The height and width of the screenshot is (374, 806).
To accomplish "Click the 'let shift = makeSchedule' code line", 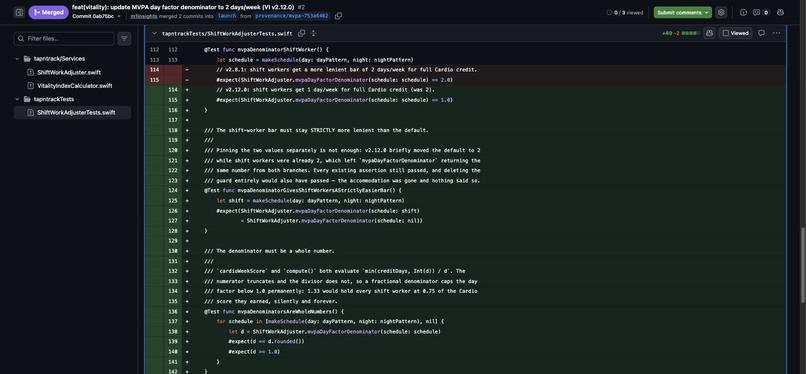I will tap(310, 200).
